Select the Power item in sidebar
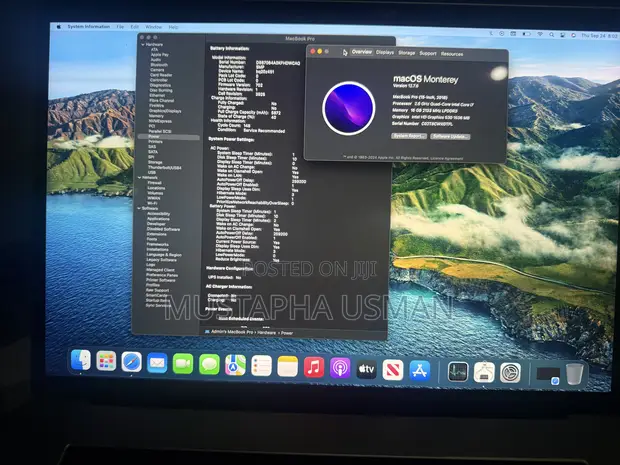The height and width of the screenshot is (465, 620). click(x=169, y=137)
